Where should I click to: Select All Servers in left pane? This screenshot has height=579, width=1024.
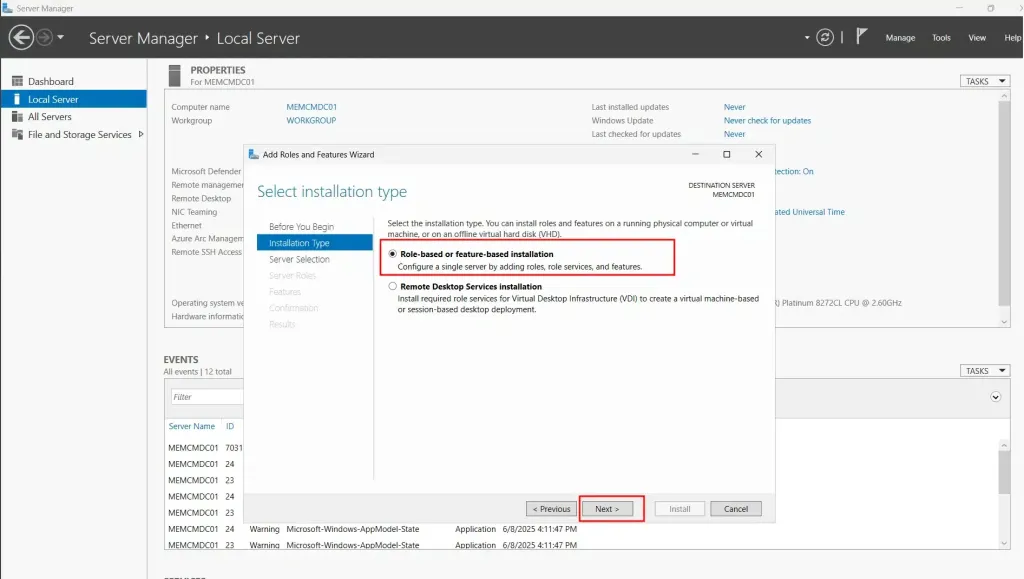(49, 117)
